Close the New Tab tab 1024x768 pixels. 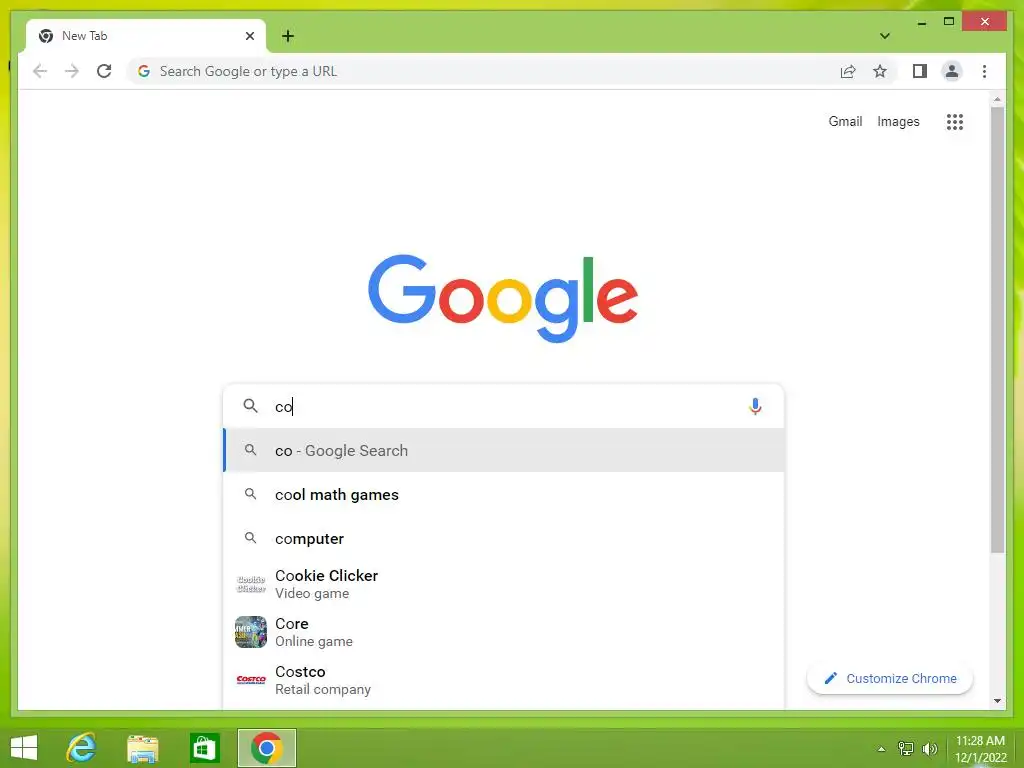click(x=249, y=36)
